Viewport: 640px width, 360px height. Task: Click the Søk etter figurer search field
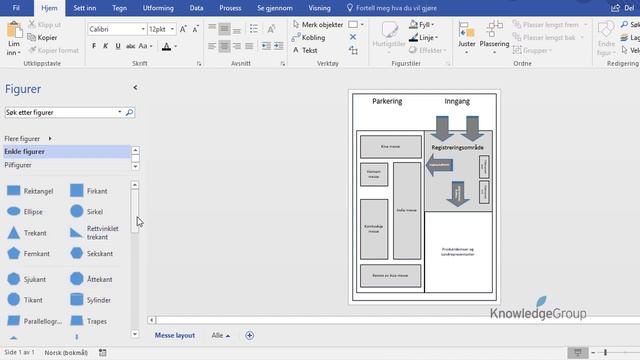(61, 112)
